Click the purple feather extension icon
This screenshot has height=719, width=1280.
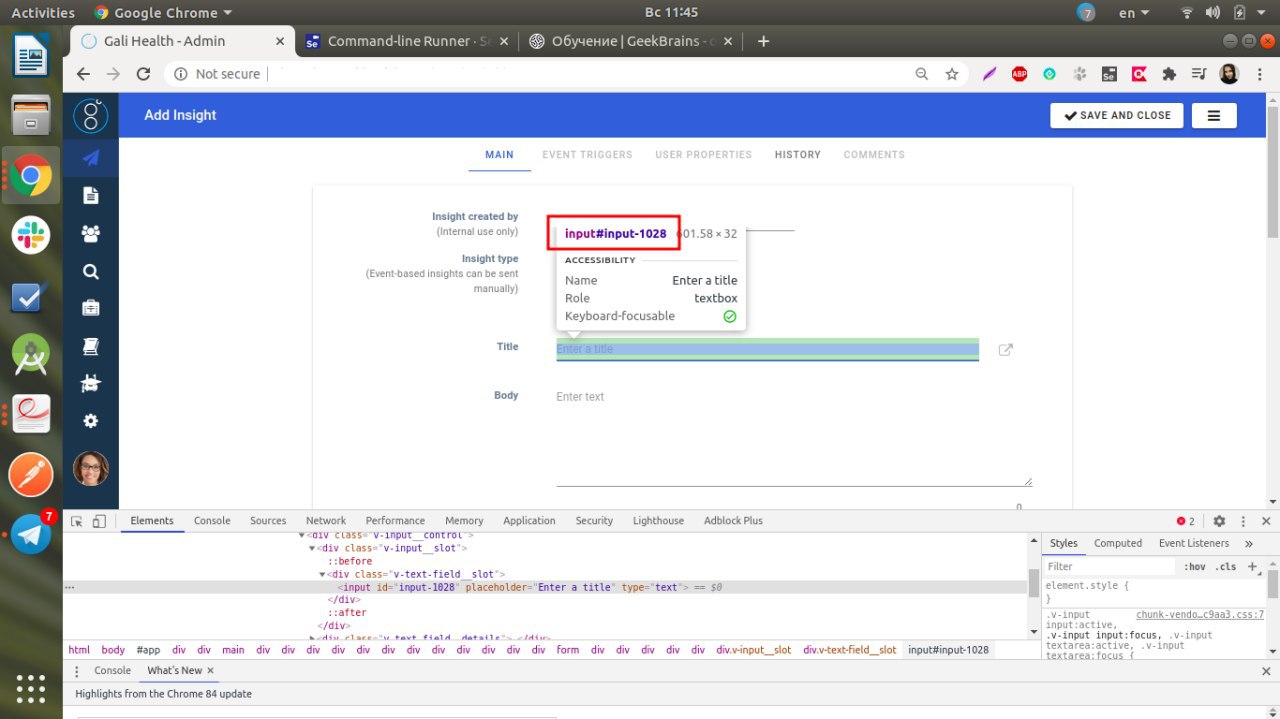click(x=989, y=74)
